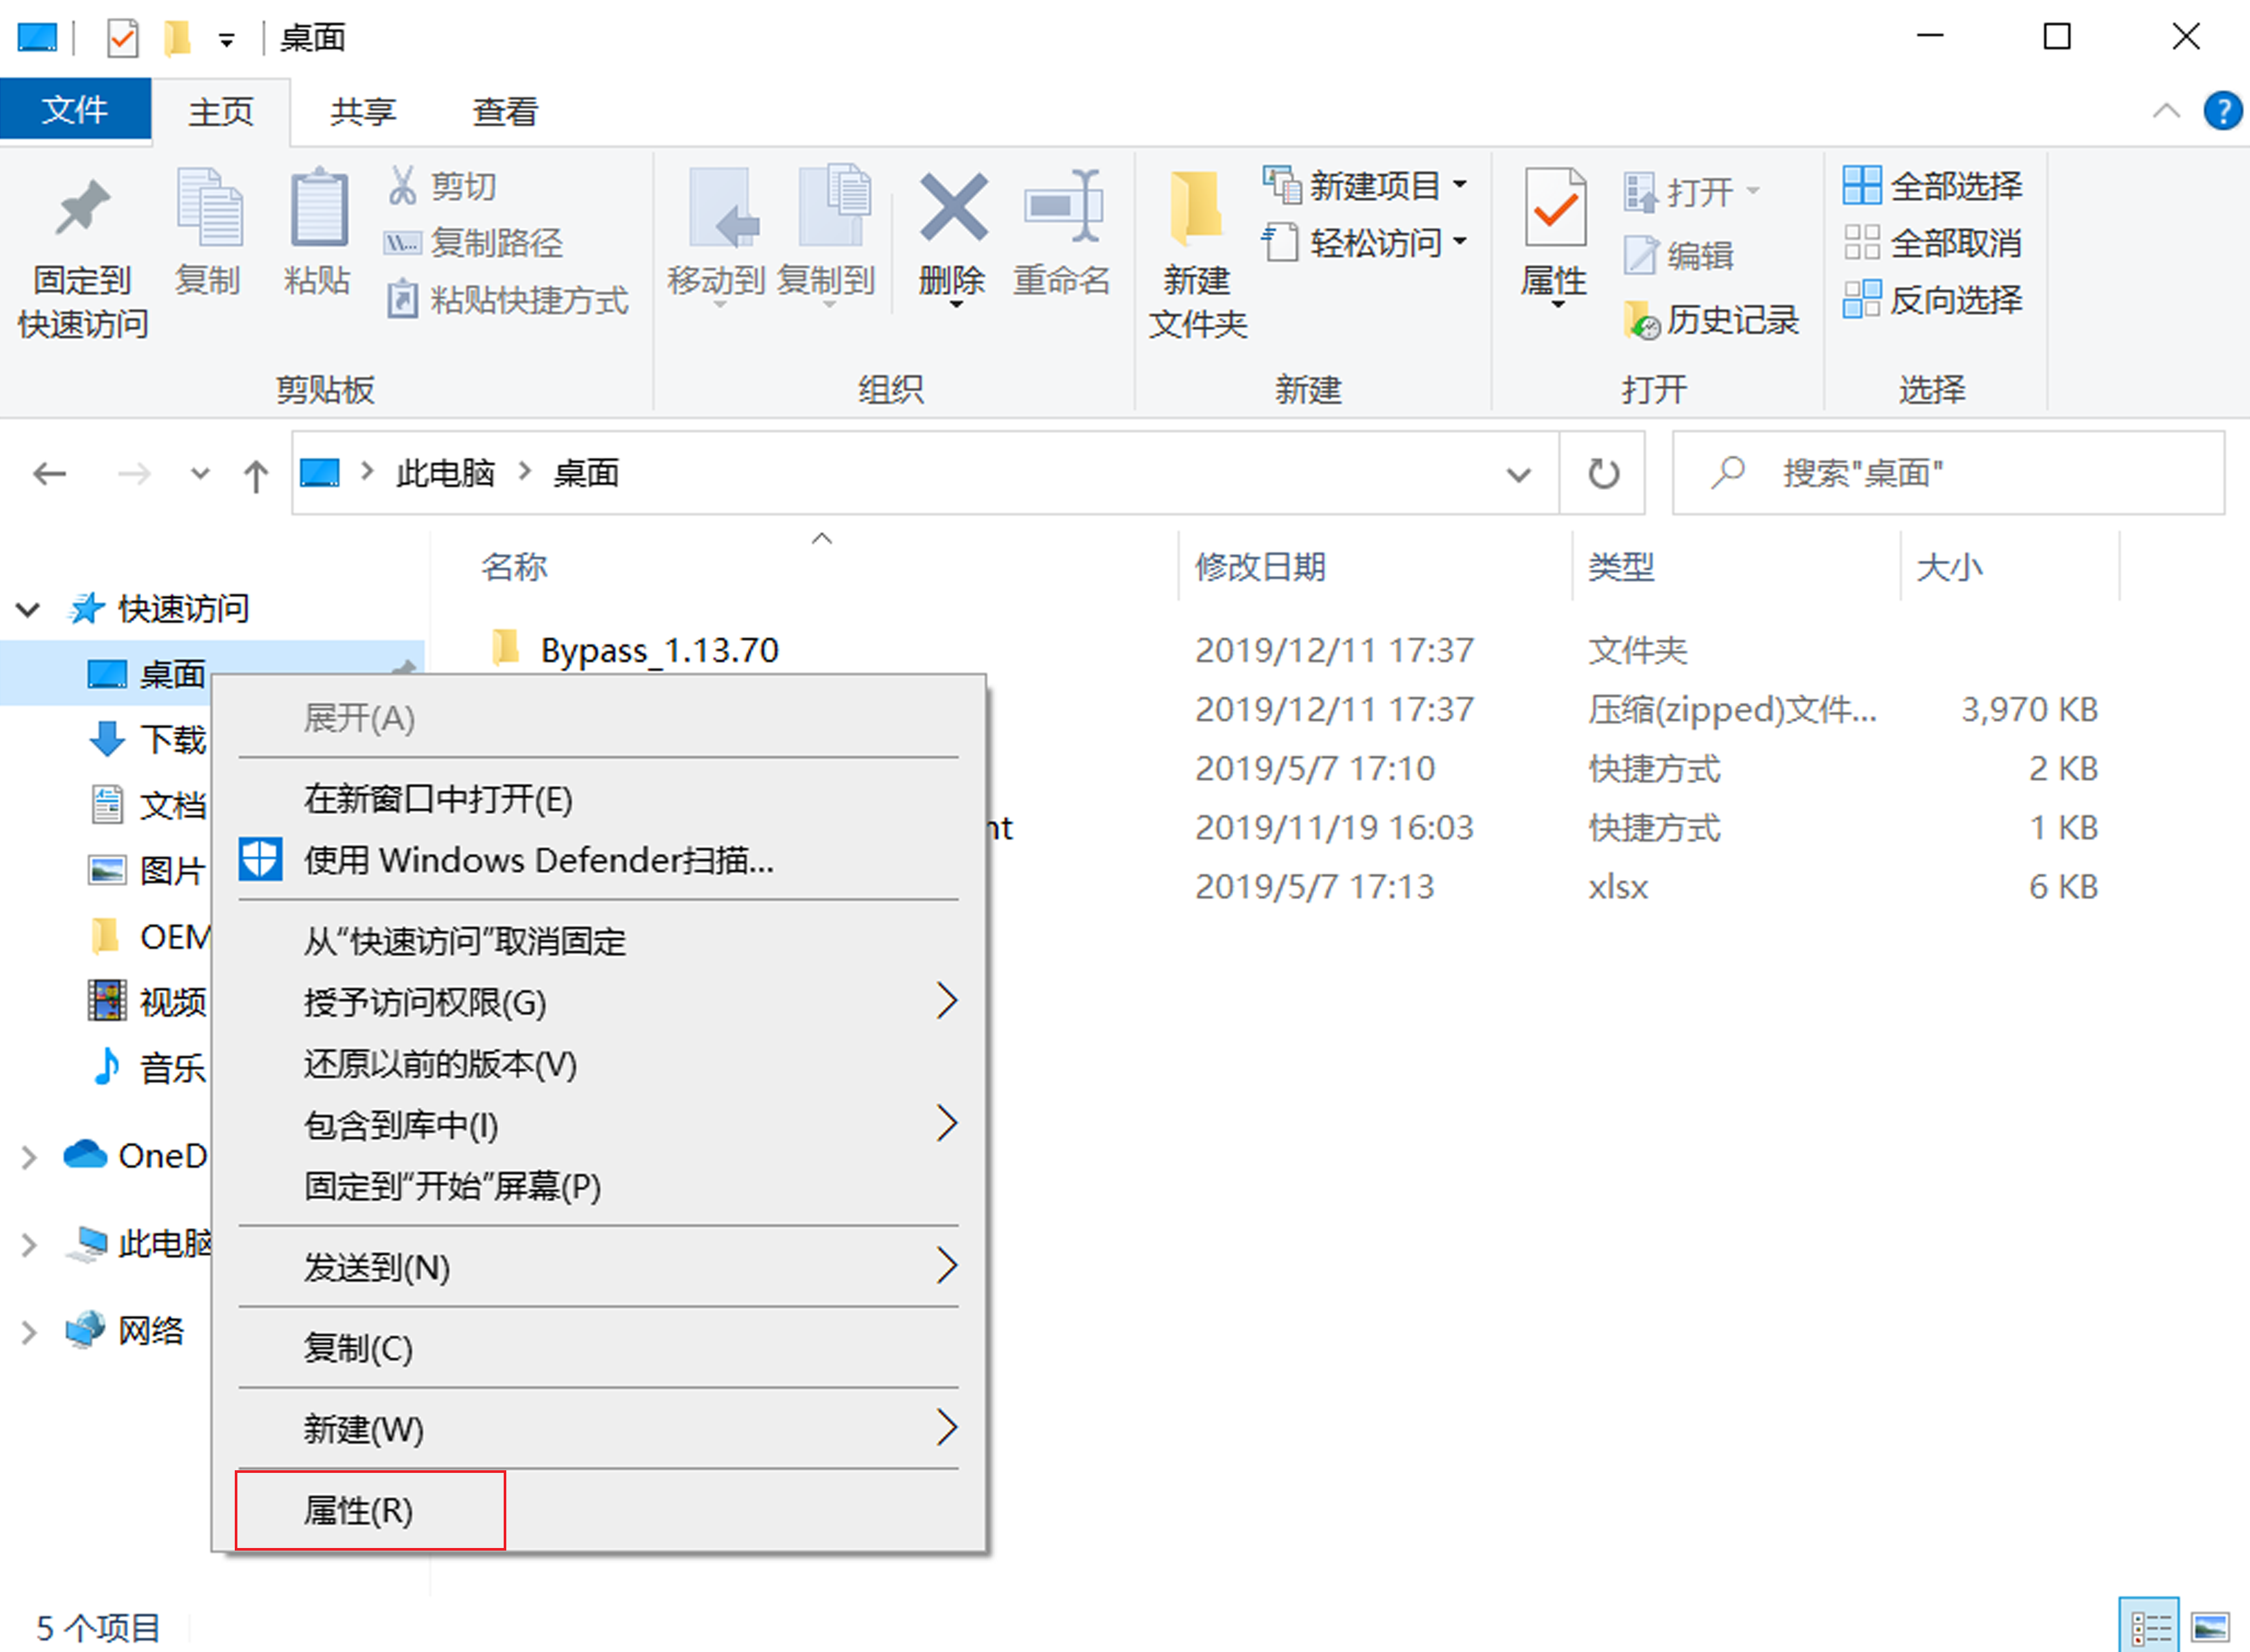Click the refresh button beside address bar

(x=1602, y=473)
